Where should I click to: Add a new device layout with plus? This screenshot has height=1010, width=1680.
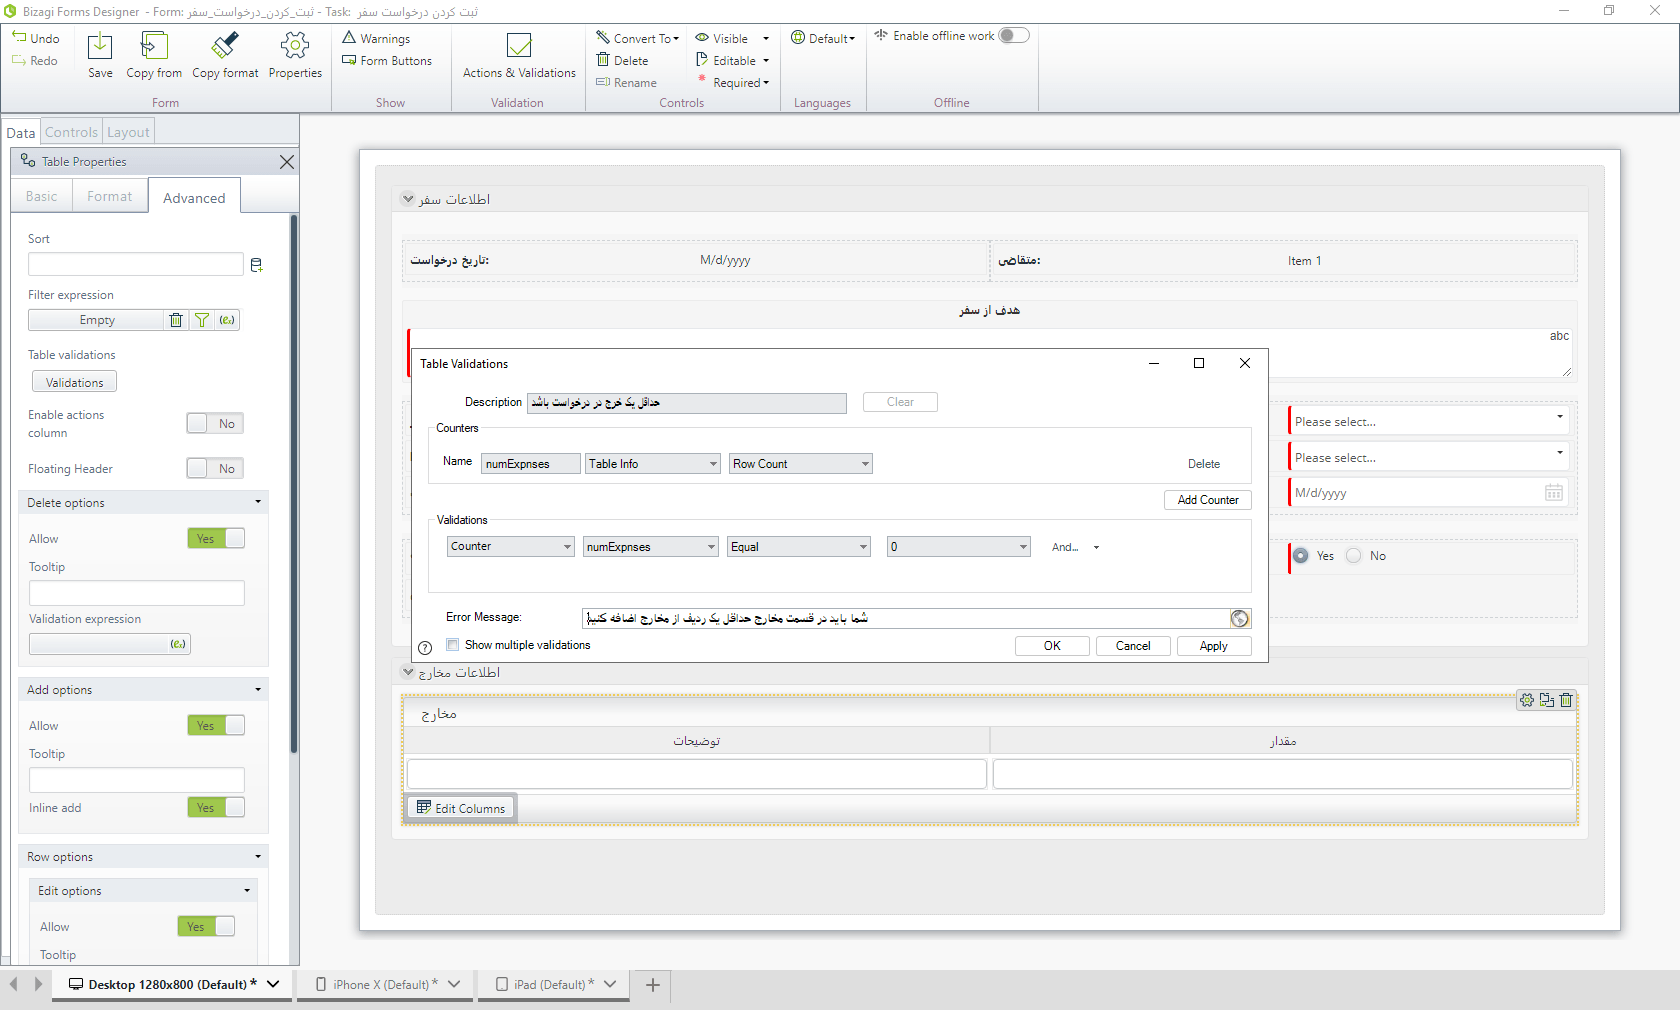tap(653, 985)
